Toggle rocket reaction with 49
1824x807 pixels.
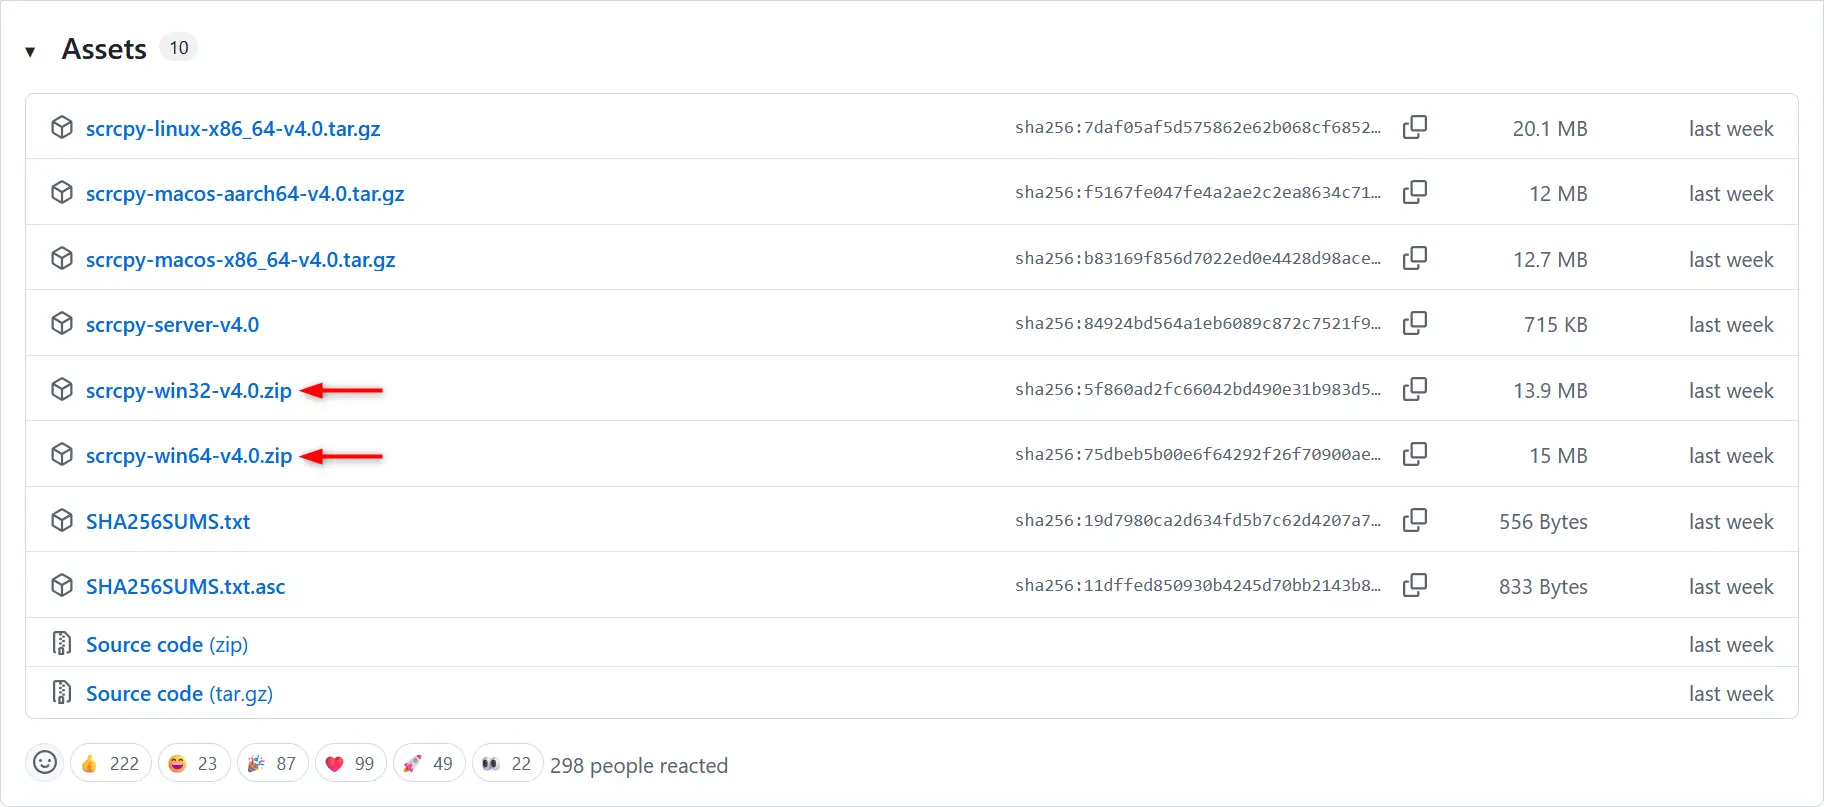pos(429,763)
